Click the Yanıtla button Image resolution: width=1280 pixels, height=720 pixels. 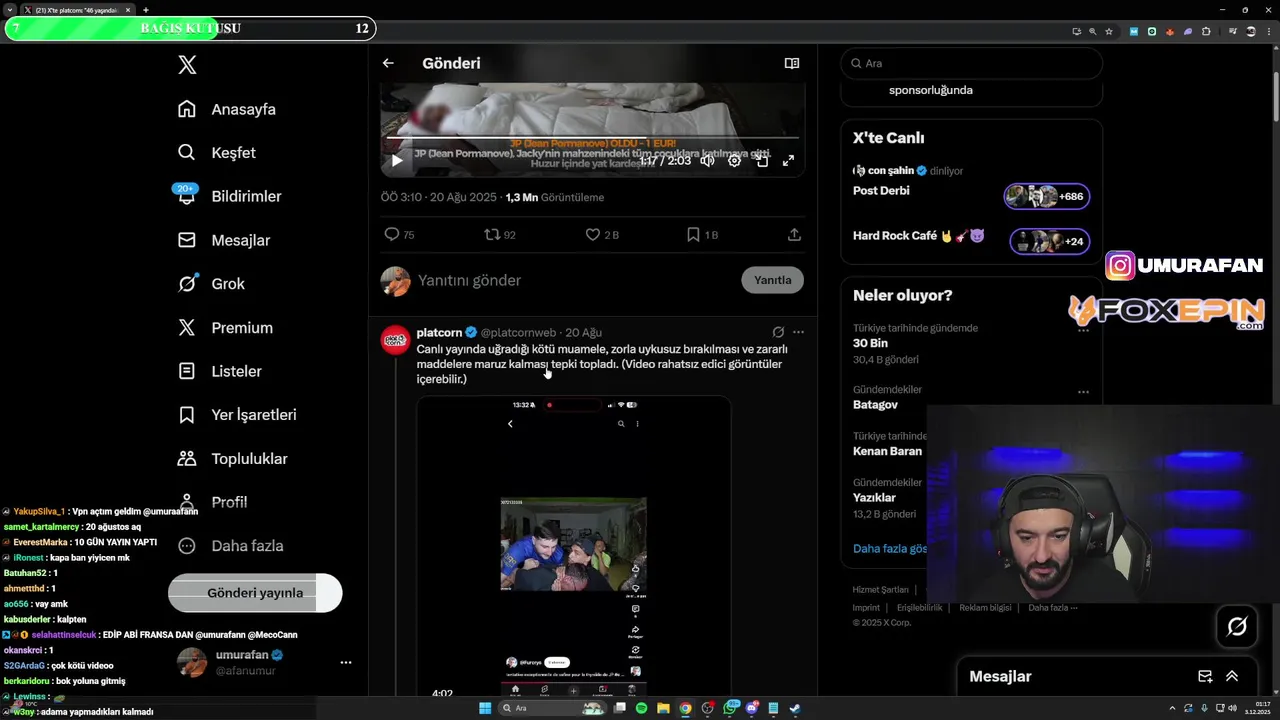pyautogui.click(x=772, y=280)
